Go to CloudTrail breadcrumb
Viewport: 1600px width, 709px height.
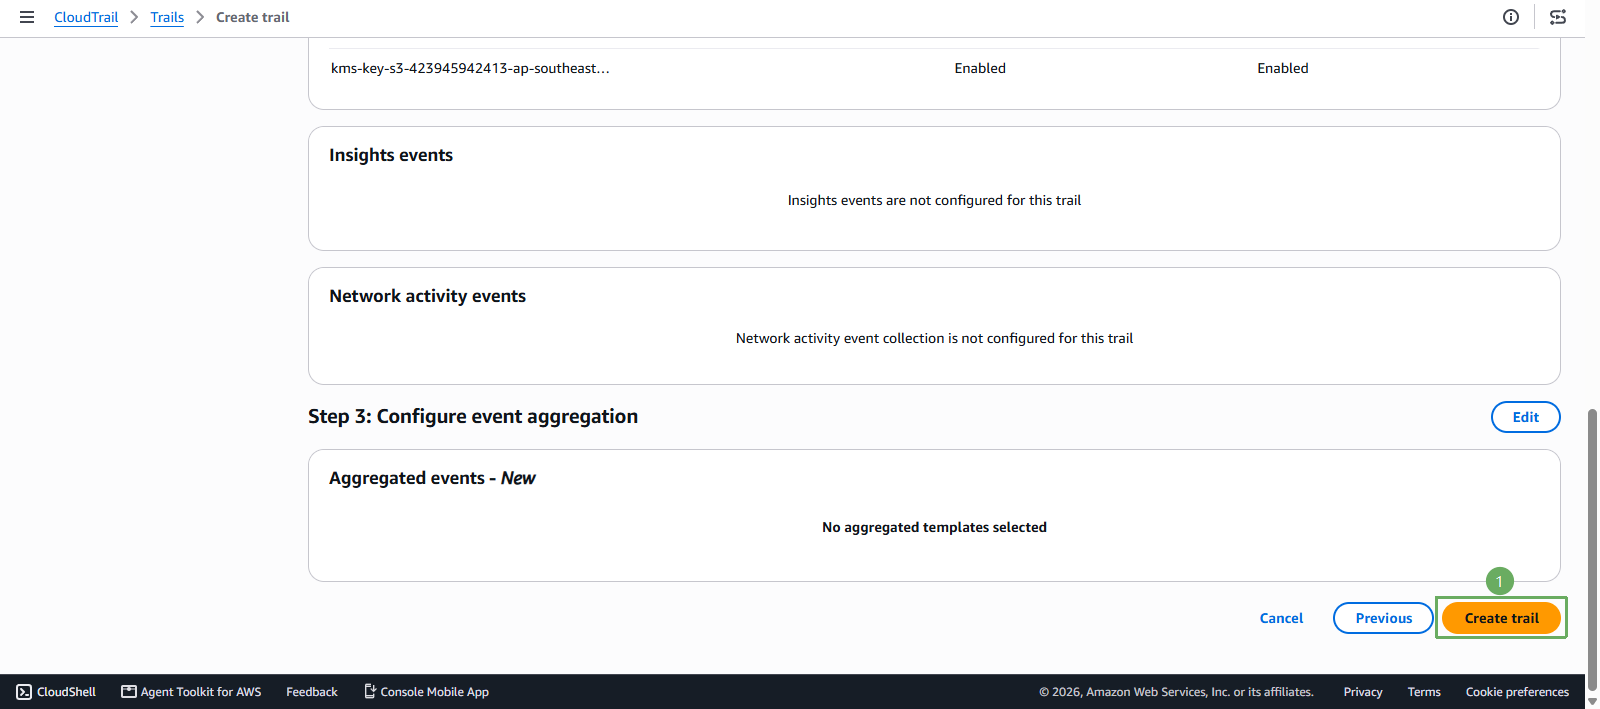coord(86,17)
